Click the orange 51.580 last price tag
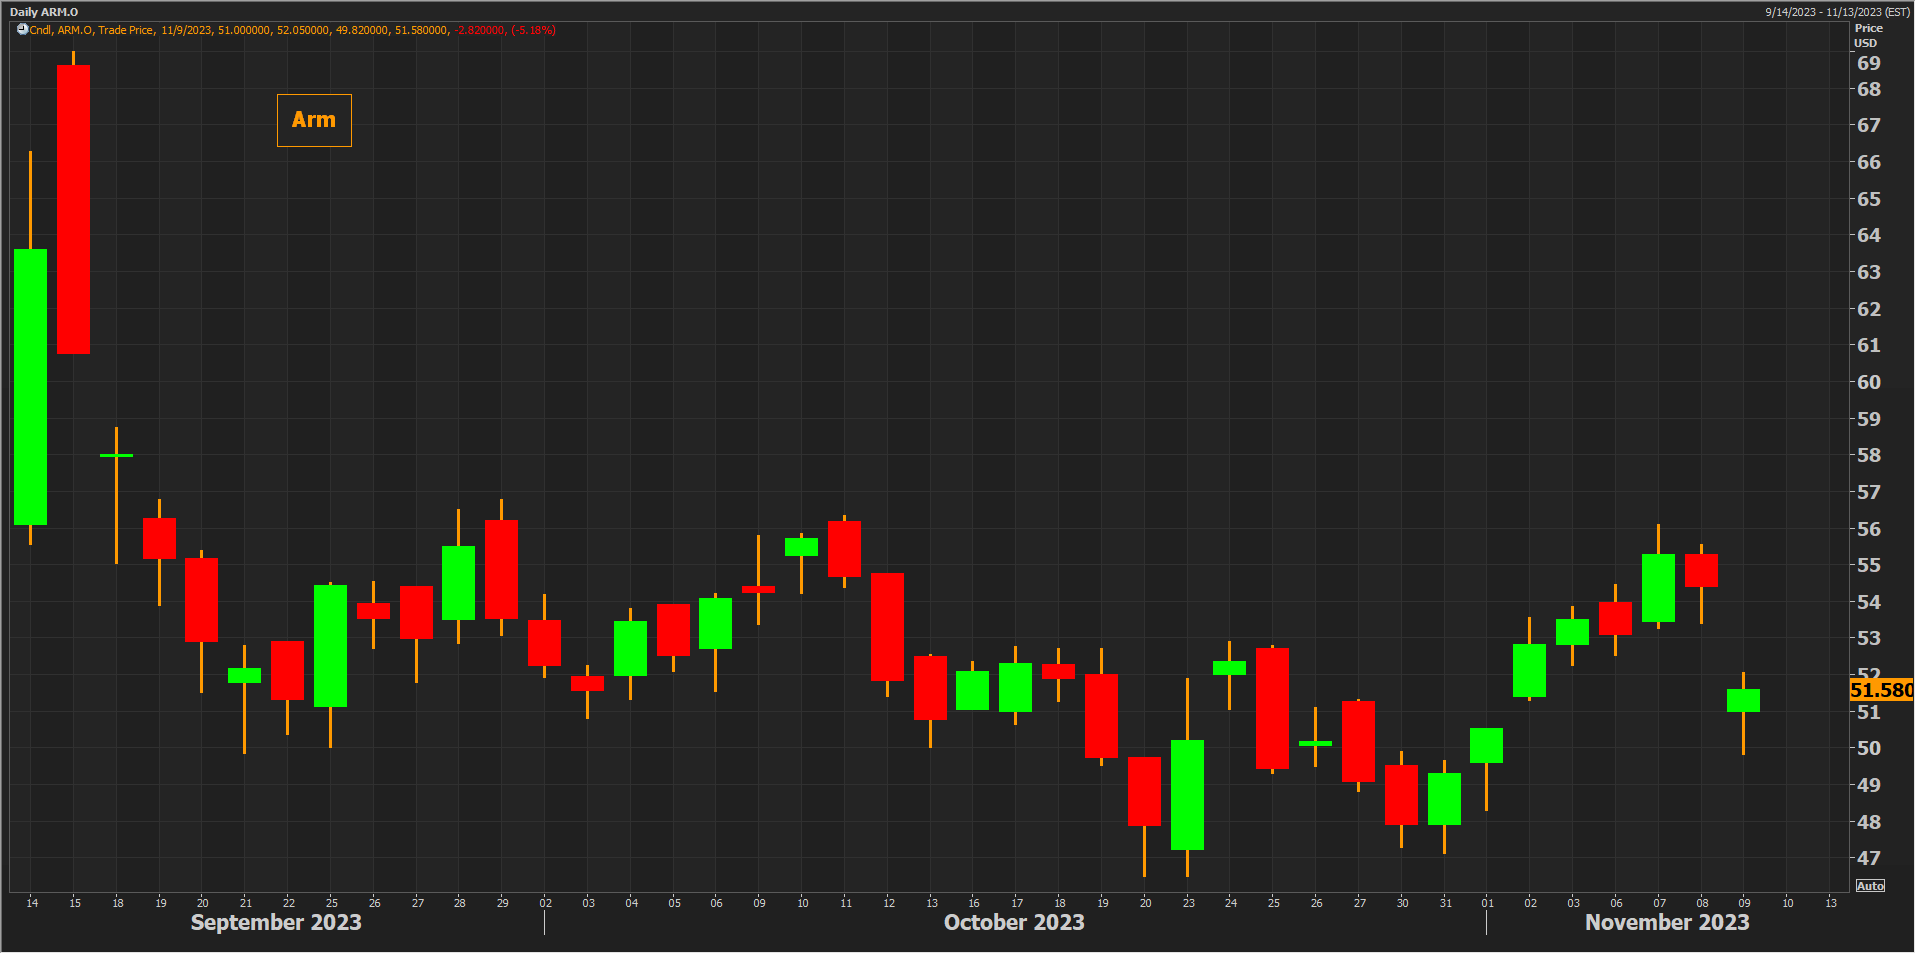The height and width of the screenshot is (954, 1916). coord(1880,690)
